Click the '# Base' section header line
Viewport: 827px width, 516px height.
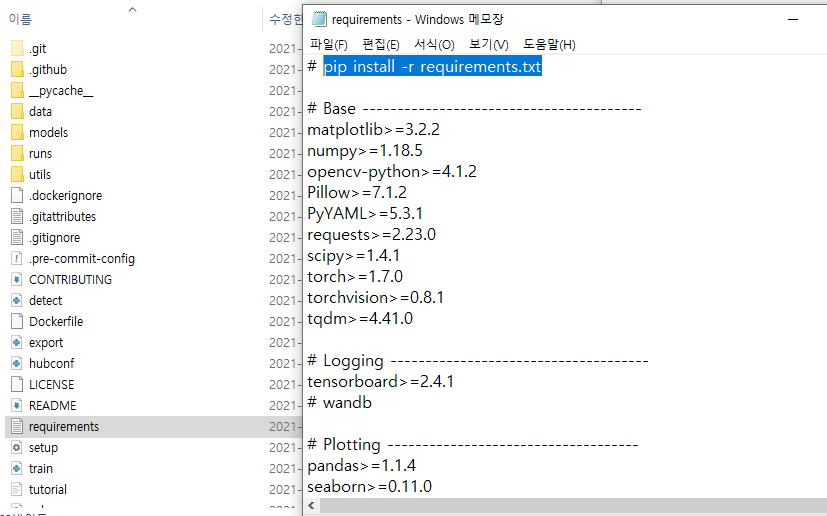(x=474, y=109)
